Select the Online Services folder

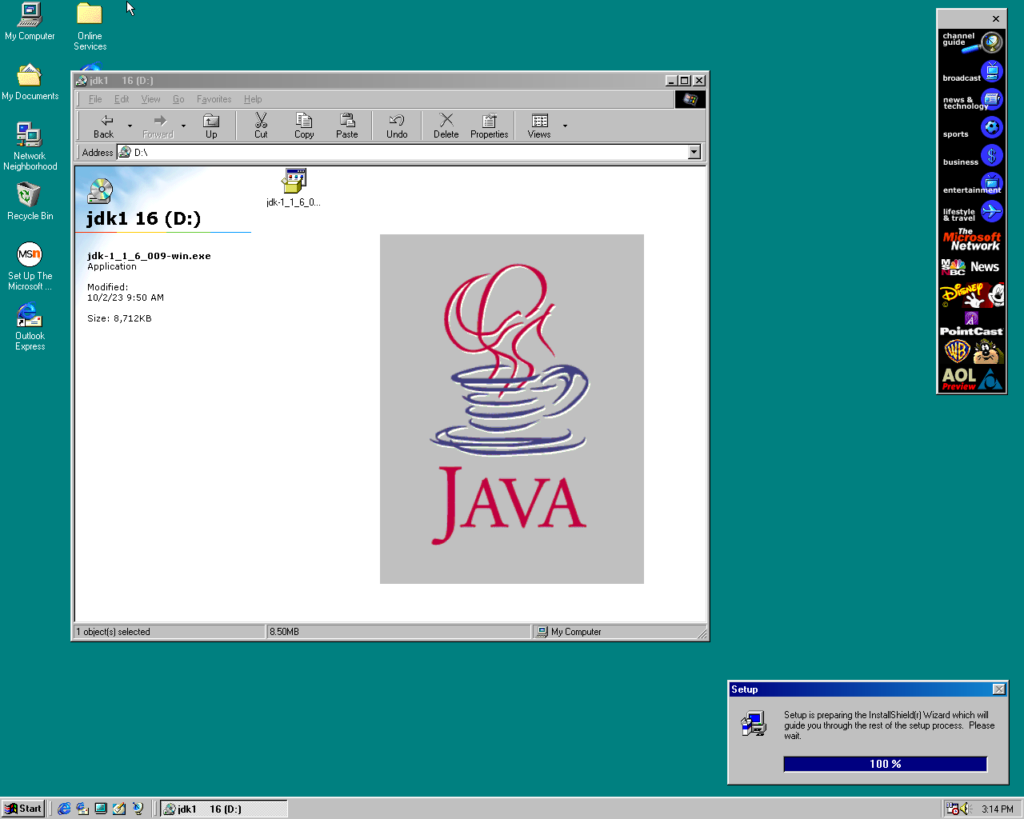pyautogui.click(x=89, y=27)
